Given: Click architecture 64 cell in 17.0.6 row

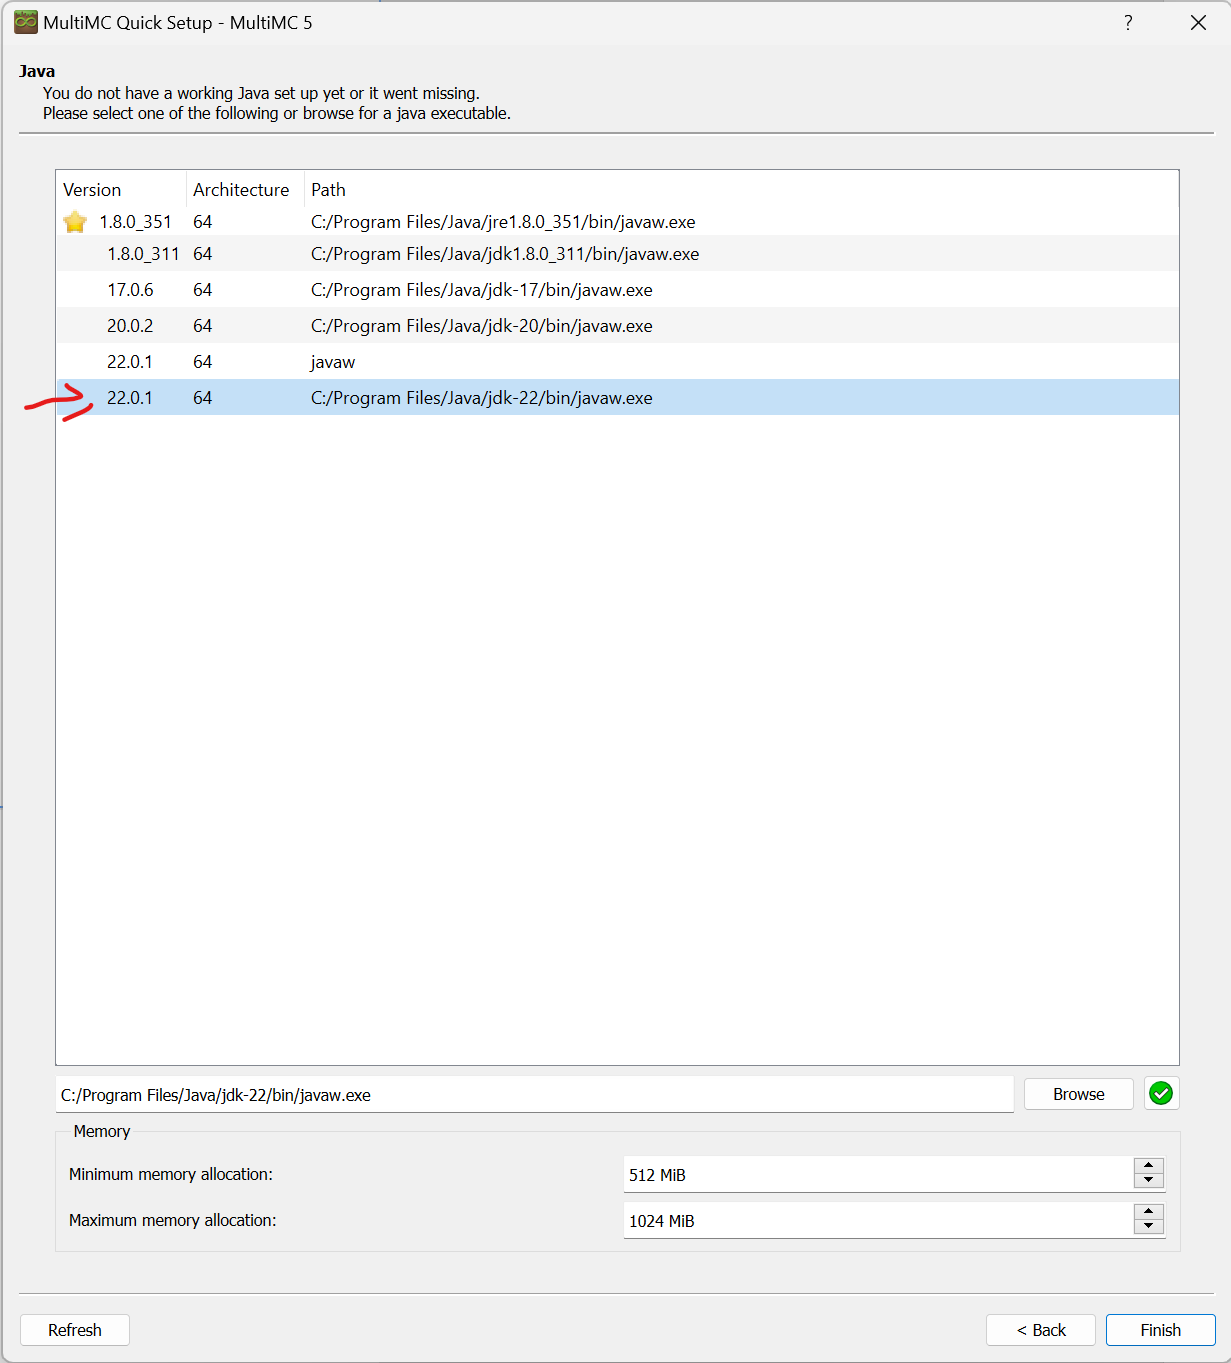Looking at the screenshot, I should coord(203,290).
